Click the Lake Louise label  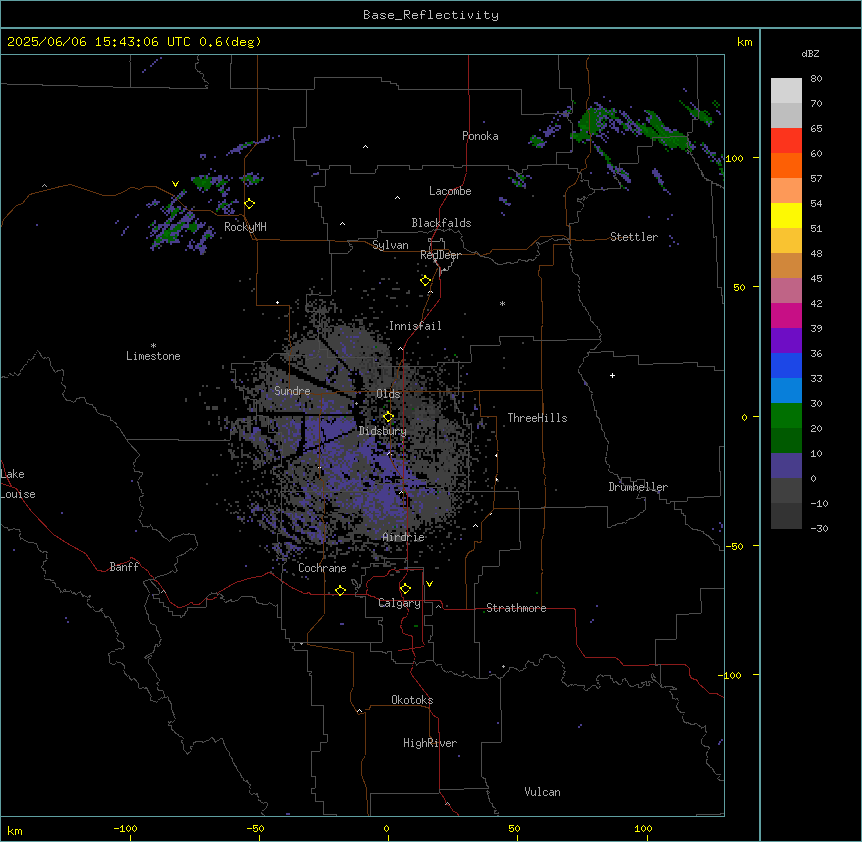[x=16, y=484]
